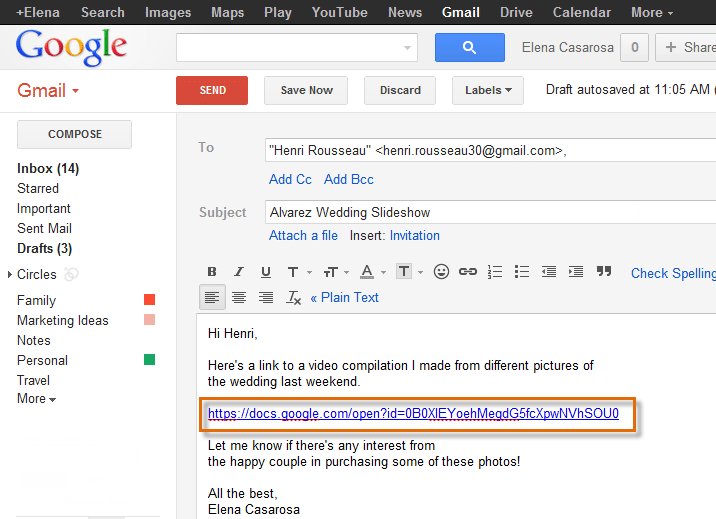Remove formatting with the Tx icon
Viewport: 716px width, 519px height.
tap(293, 298)
